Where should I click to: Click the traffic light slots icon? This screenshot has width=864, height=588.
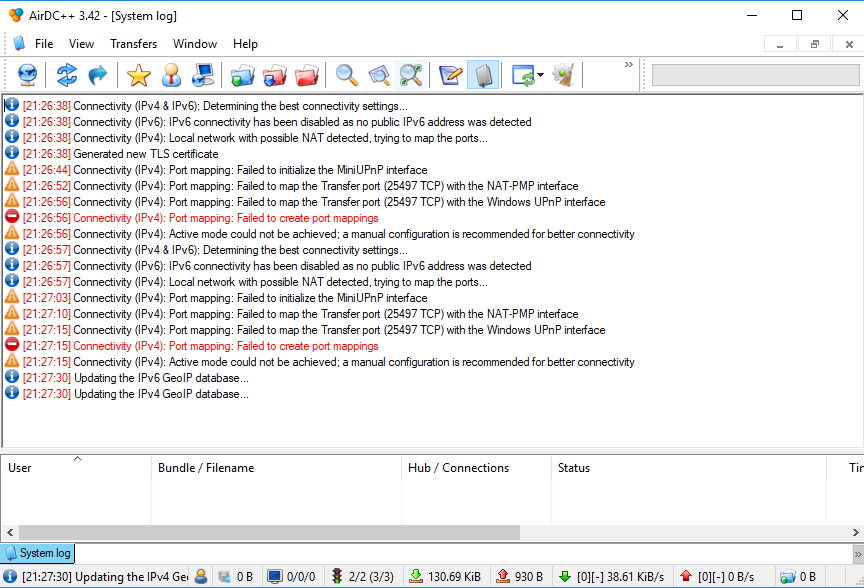tap(337, 576)
